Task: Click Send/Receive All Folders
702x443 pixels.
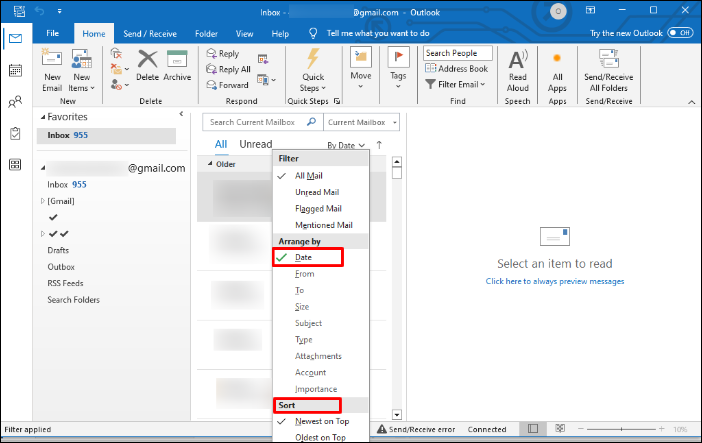Action: pyautogui.click(x=608, y=70)
